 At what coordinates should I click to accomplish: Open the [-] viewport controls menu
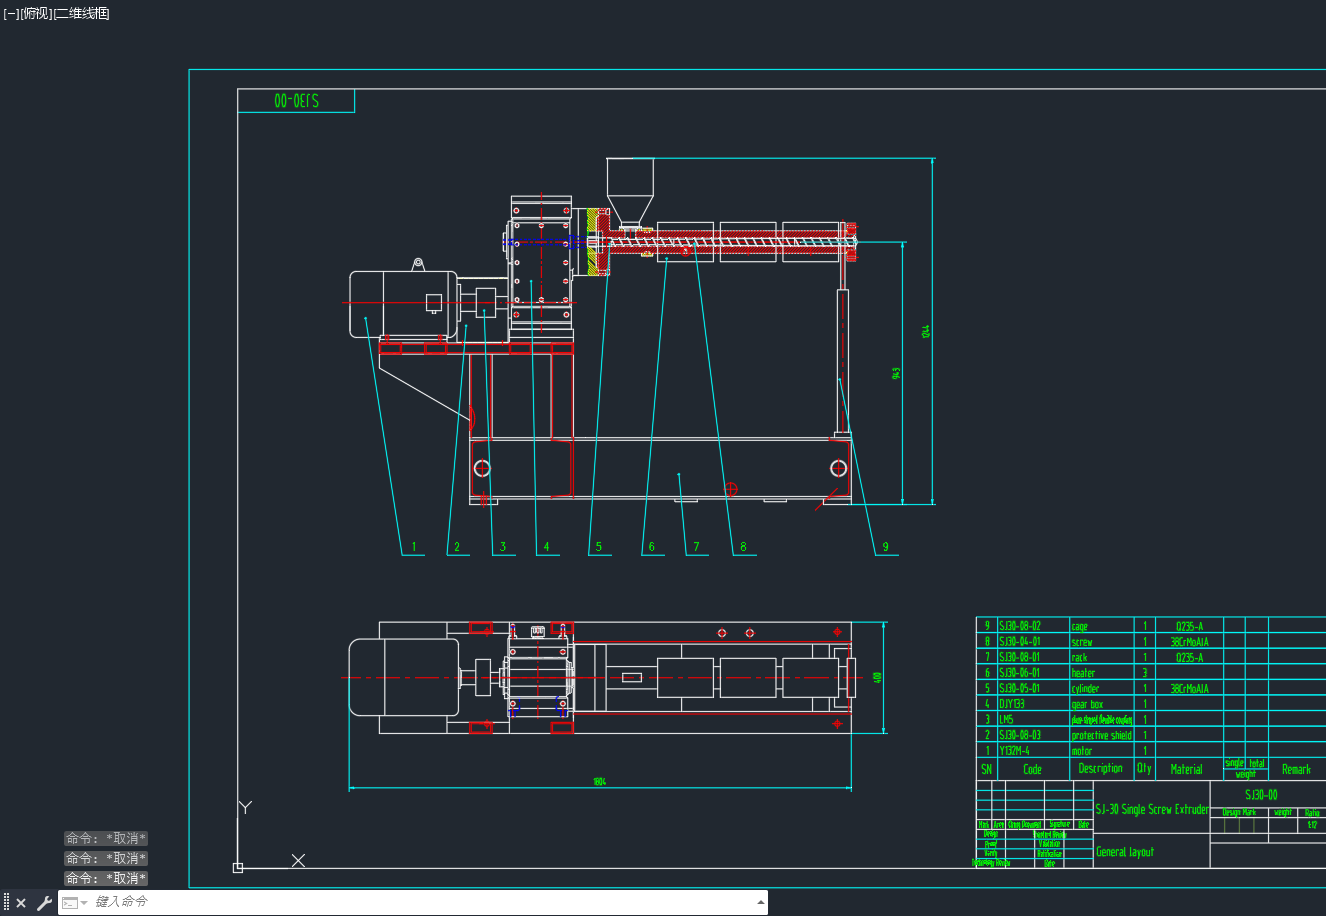coord(11,13)
